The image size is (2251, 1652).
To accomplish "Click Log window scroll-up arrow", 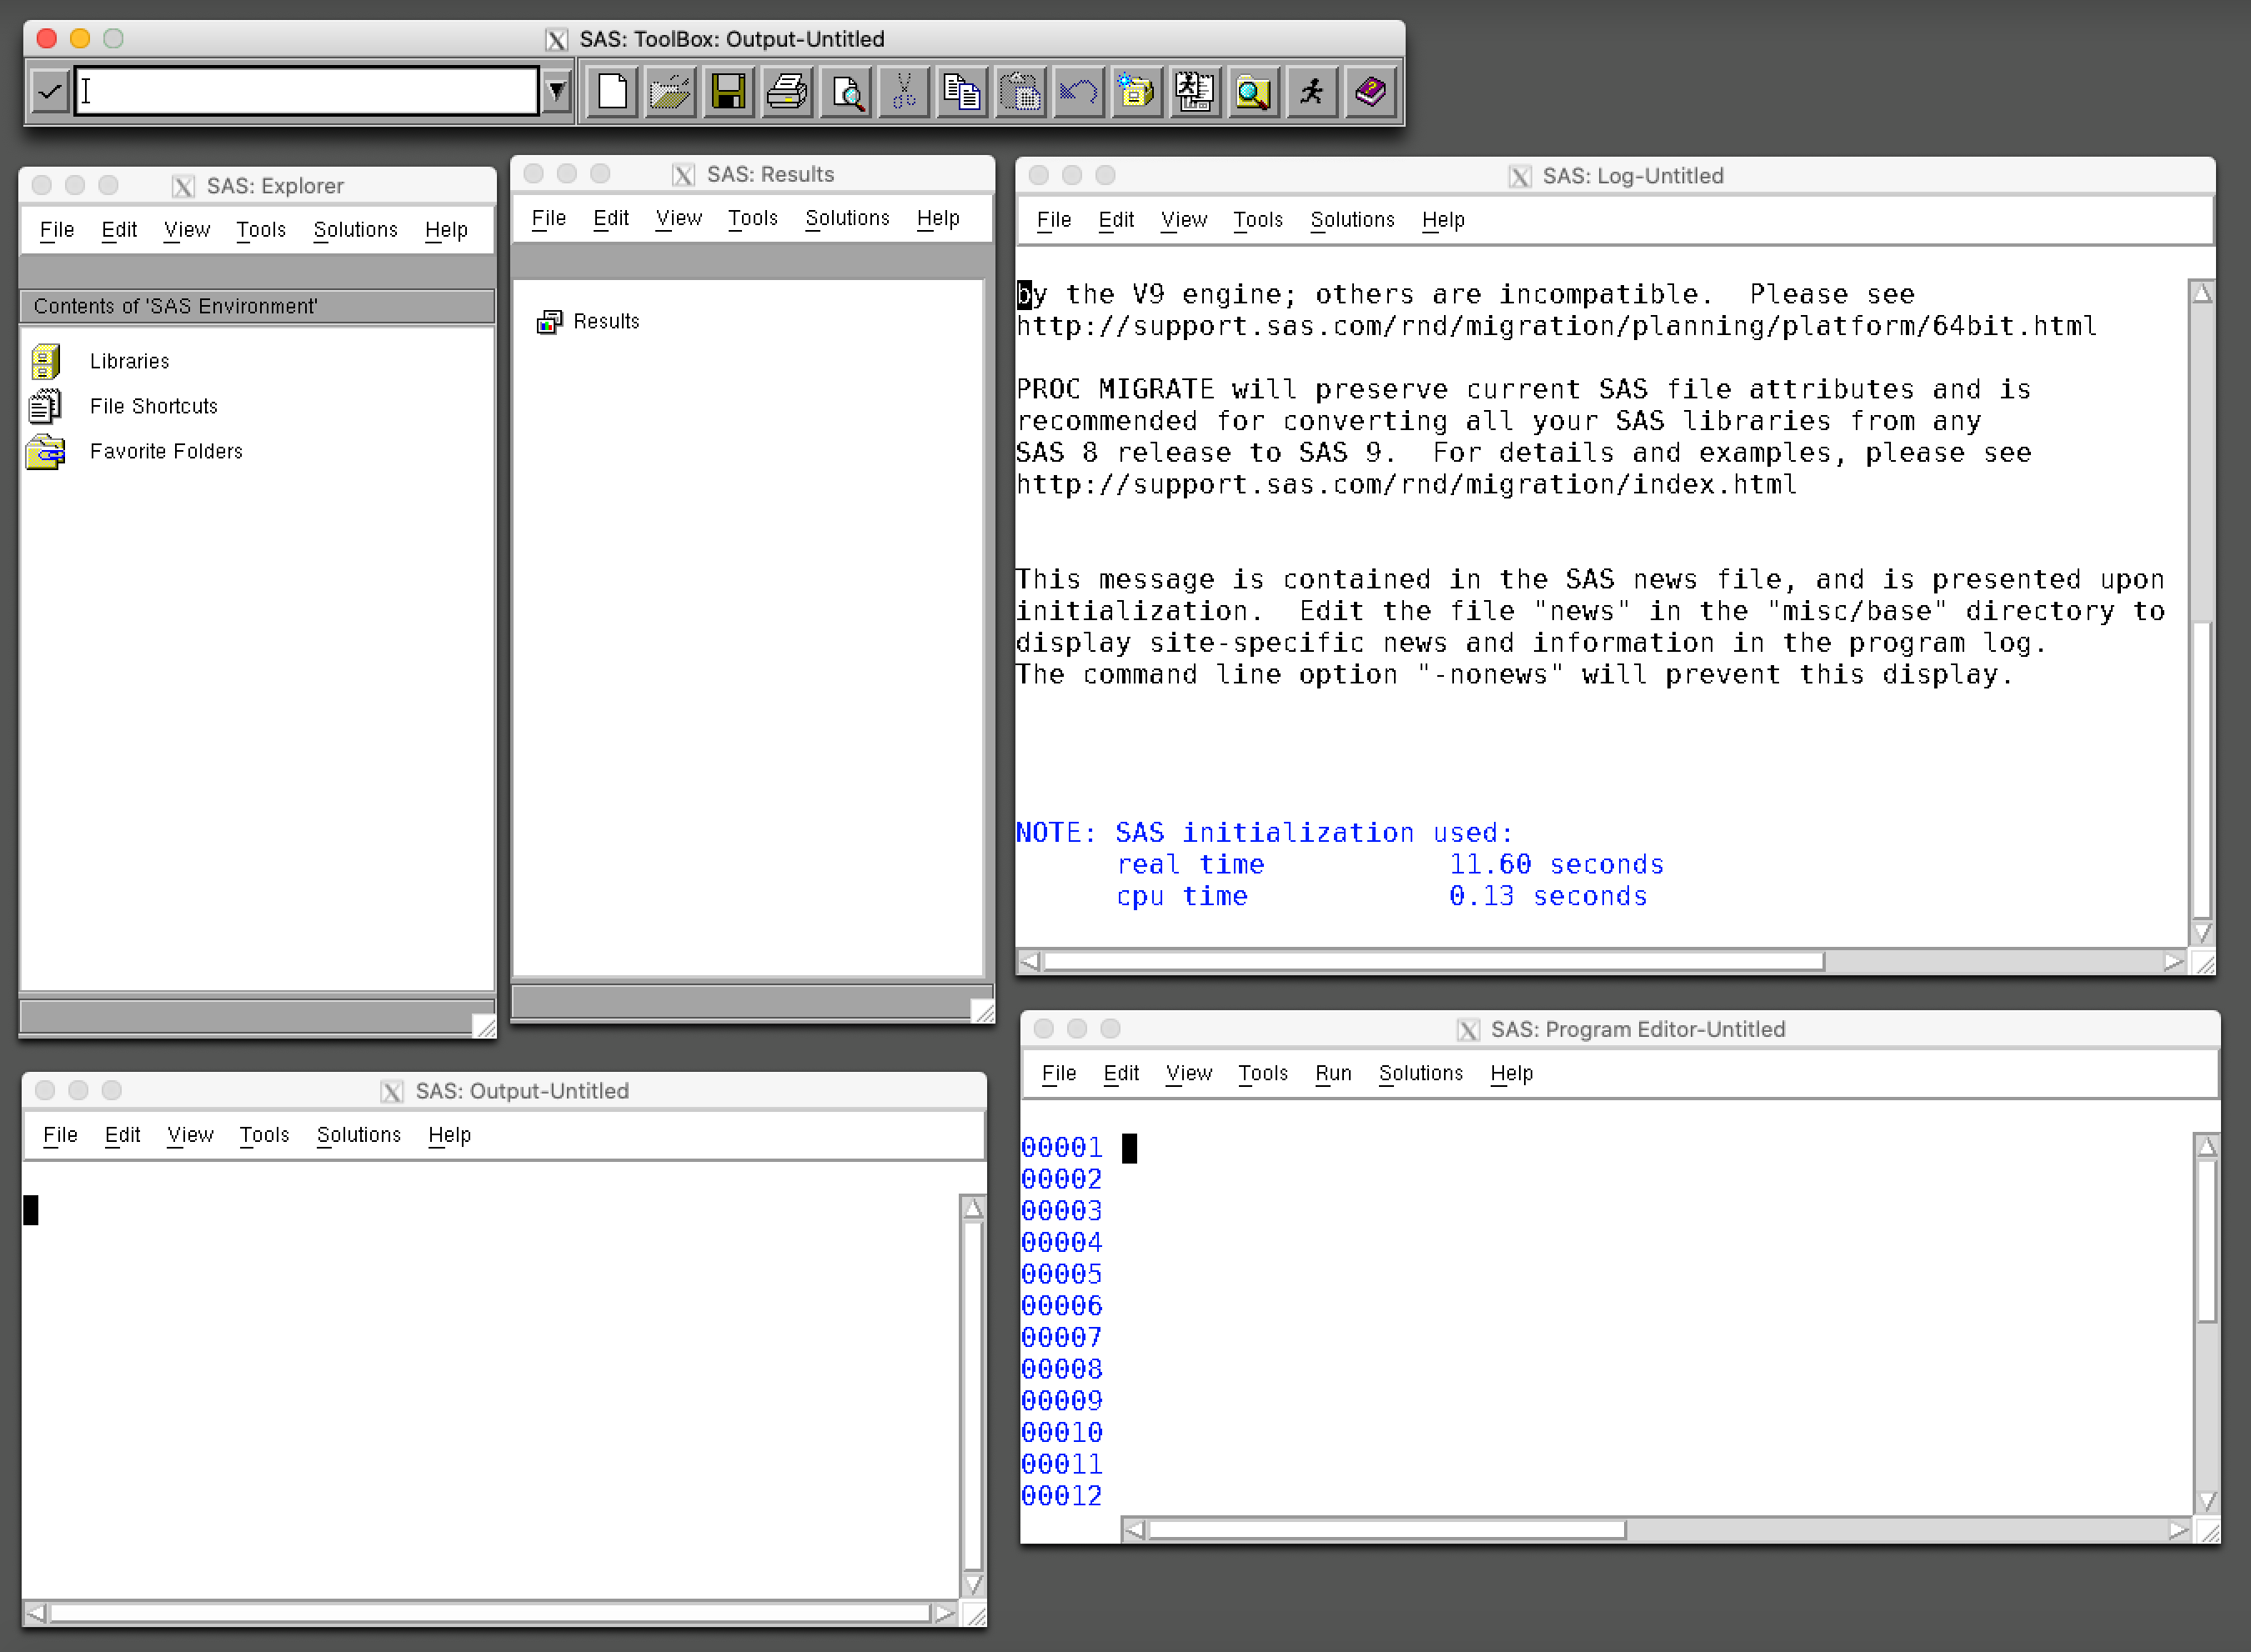I will 2202,293.
